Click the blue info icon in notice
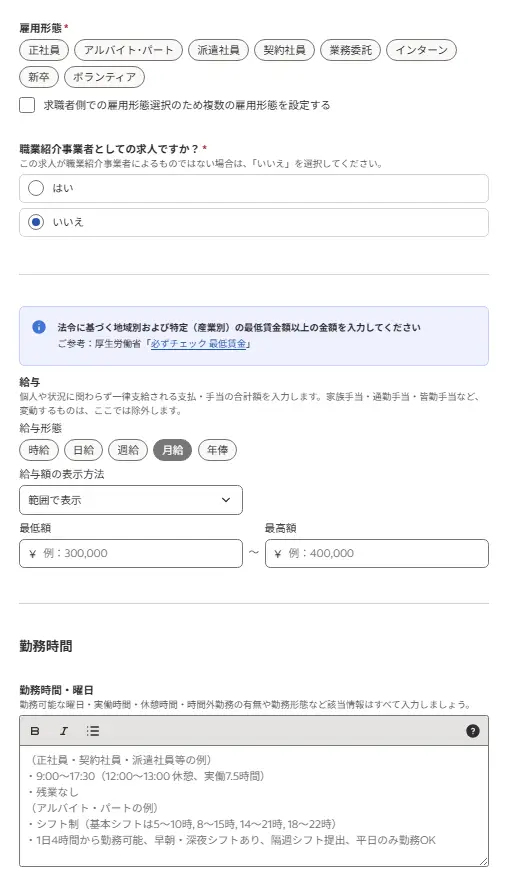Viewport: 511px width, 893px height. coord(39,327)
